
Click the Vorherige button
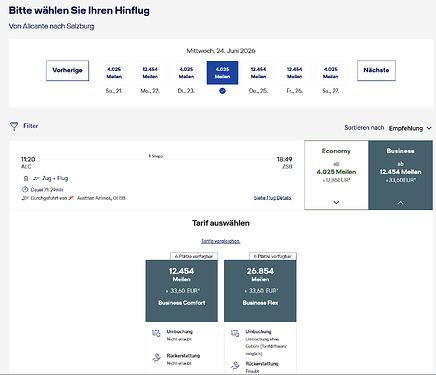67,70
